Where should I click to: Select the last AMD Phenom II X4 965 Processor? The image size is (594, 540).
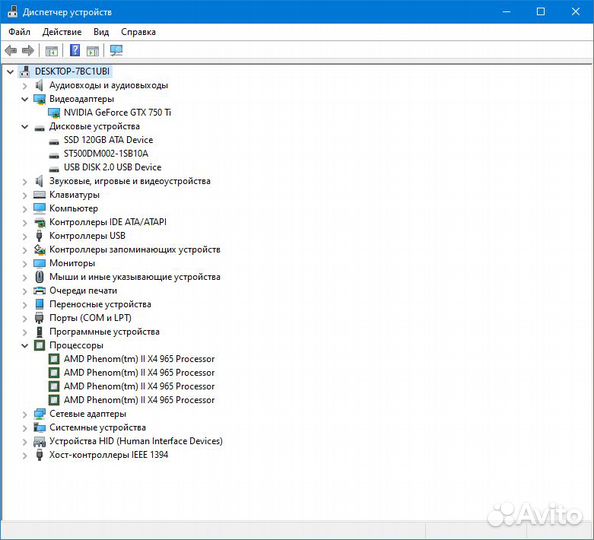pos(139,400)
